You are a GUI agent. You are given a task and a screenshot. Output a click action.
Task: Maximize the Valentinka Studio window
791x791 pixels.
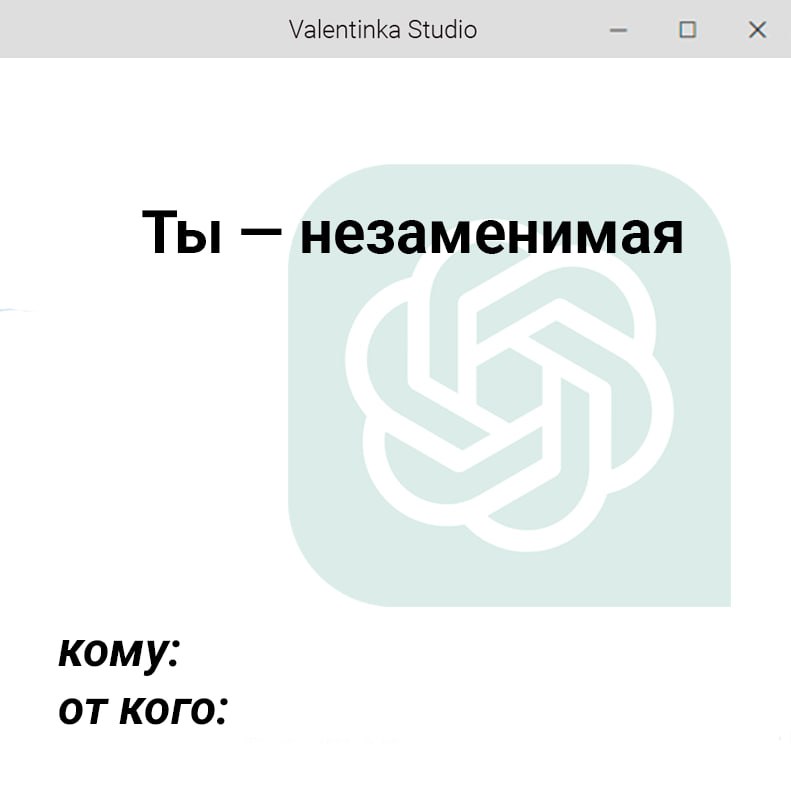point(688,30)
